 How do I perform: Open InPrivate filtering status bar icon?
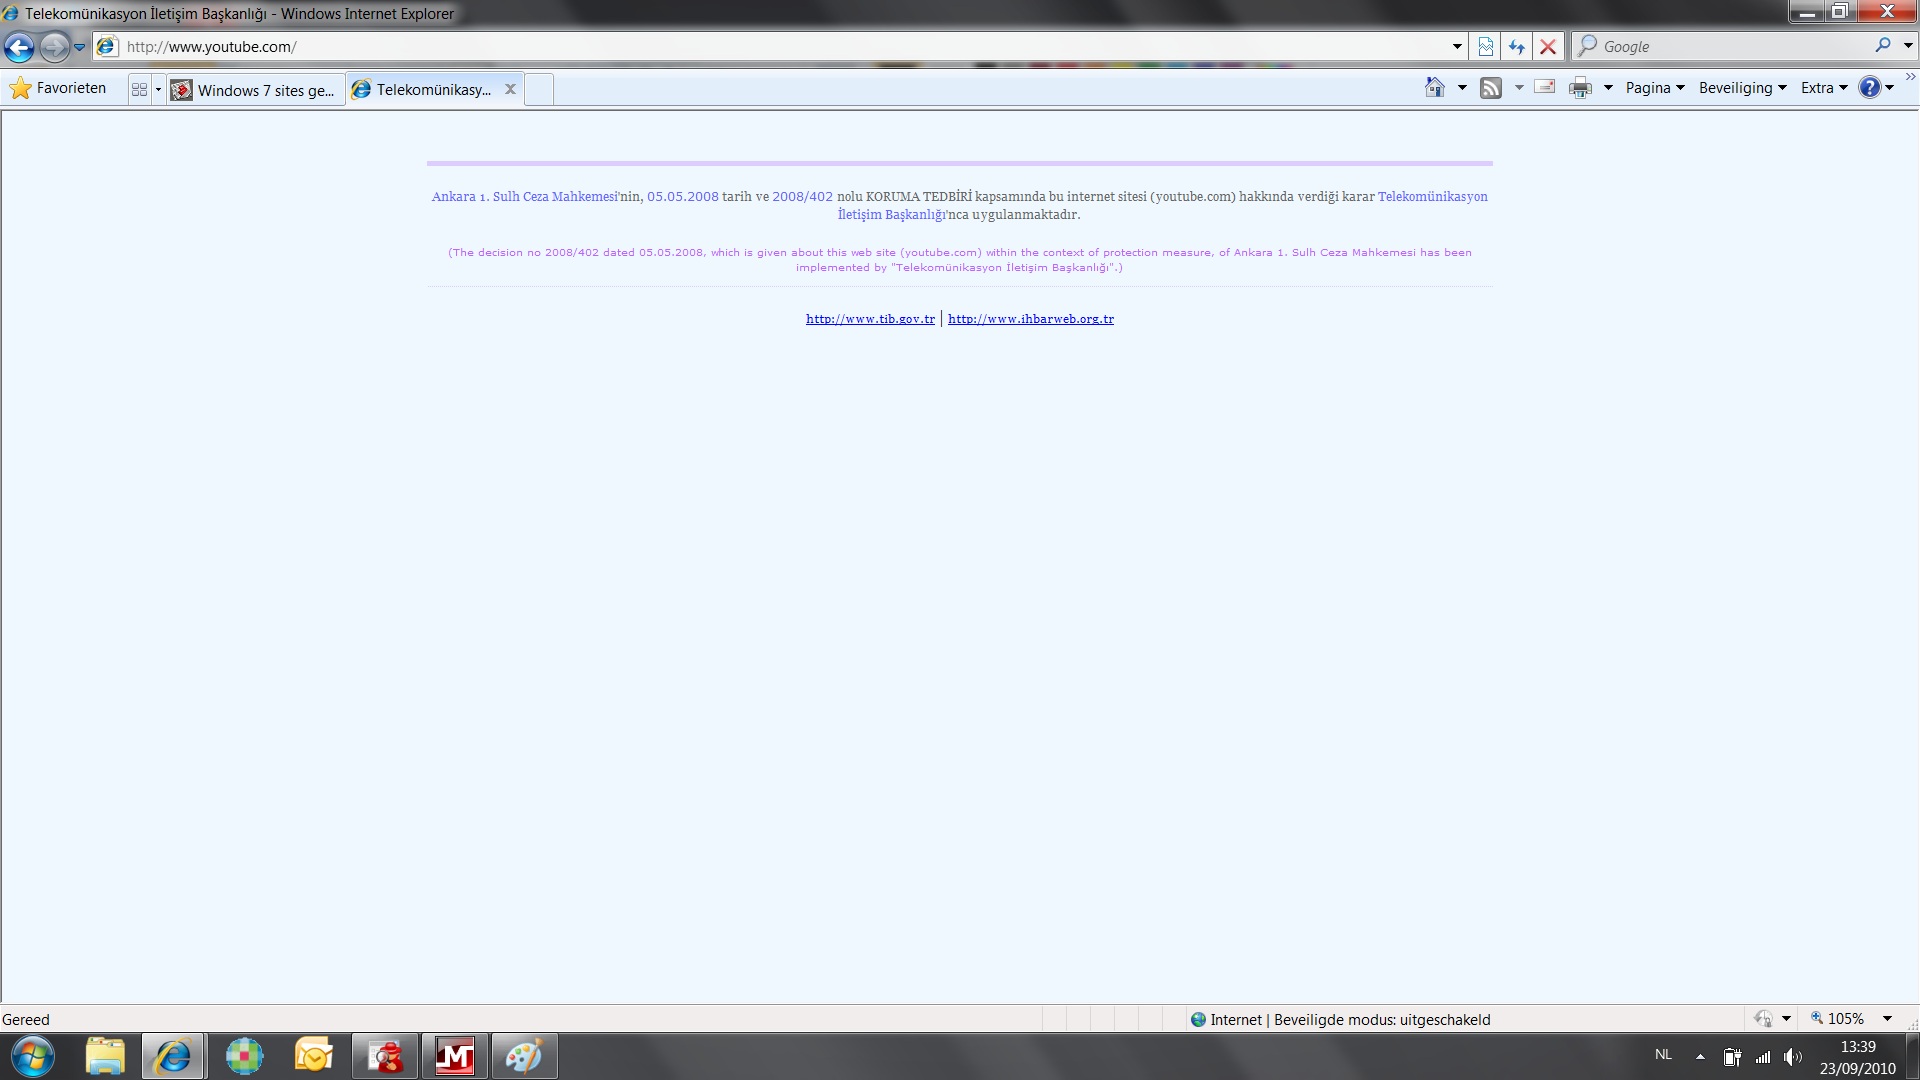coord(1763,1019)
